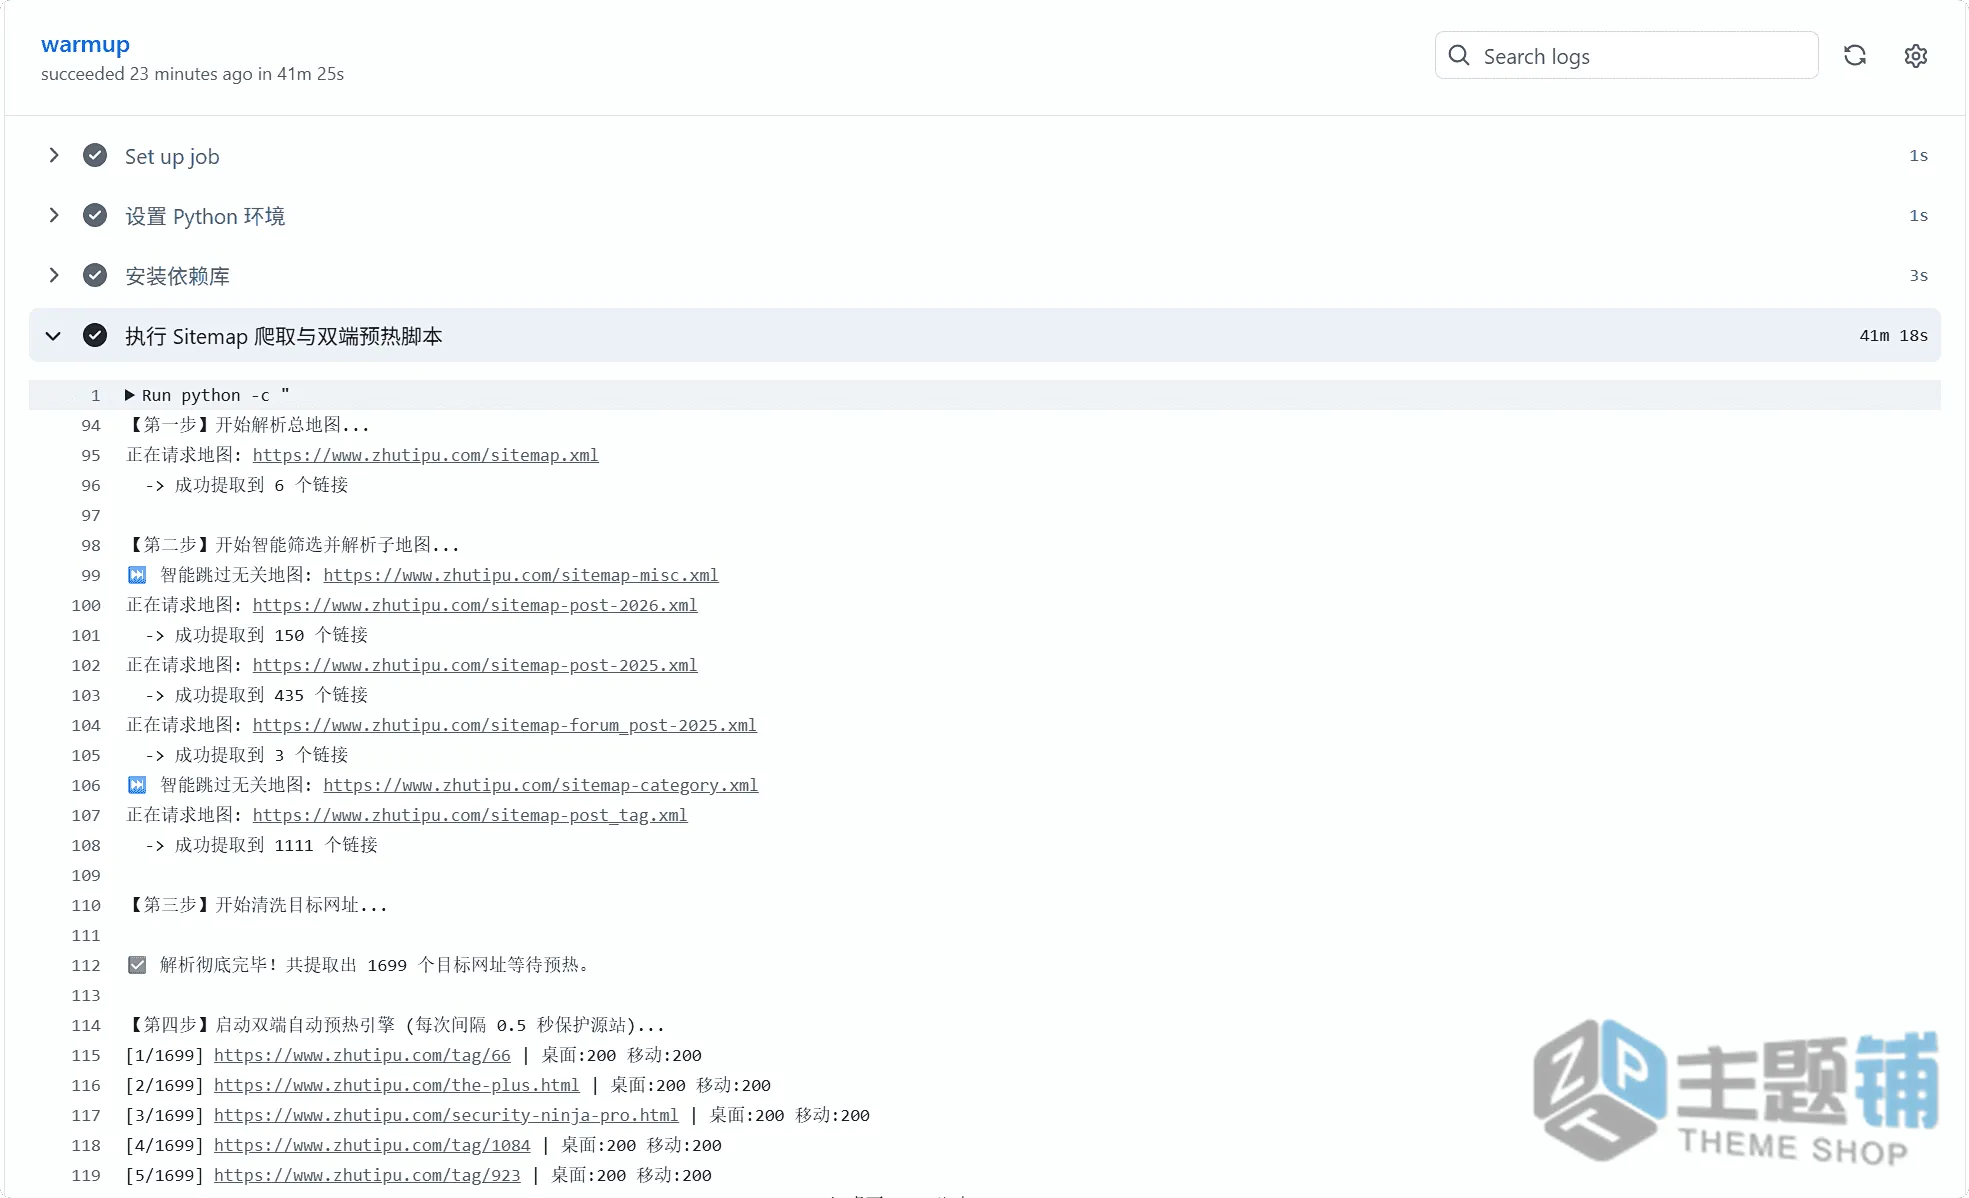
Task: Click the '成功提取到 6 个链接' log line
Action: pyautogui.click(x=247, y=485)
